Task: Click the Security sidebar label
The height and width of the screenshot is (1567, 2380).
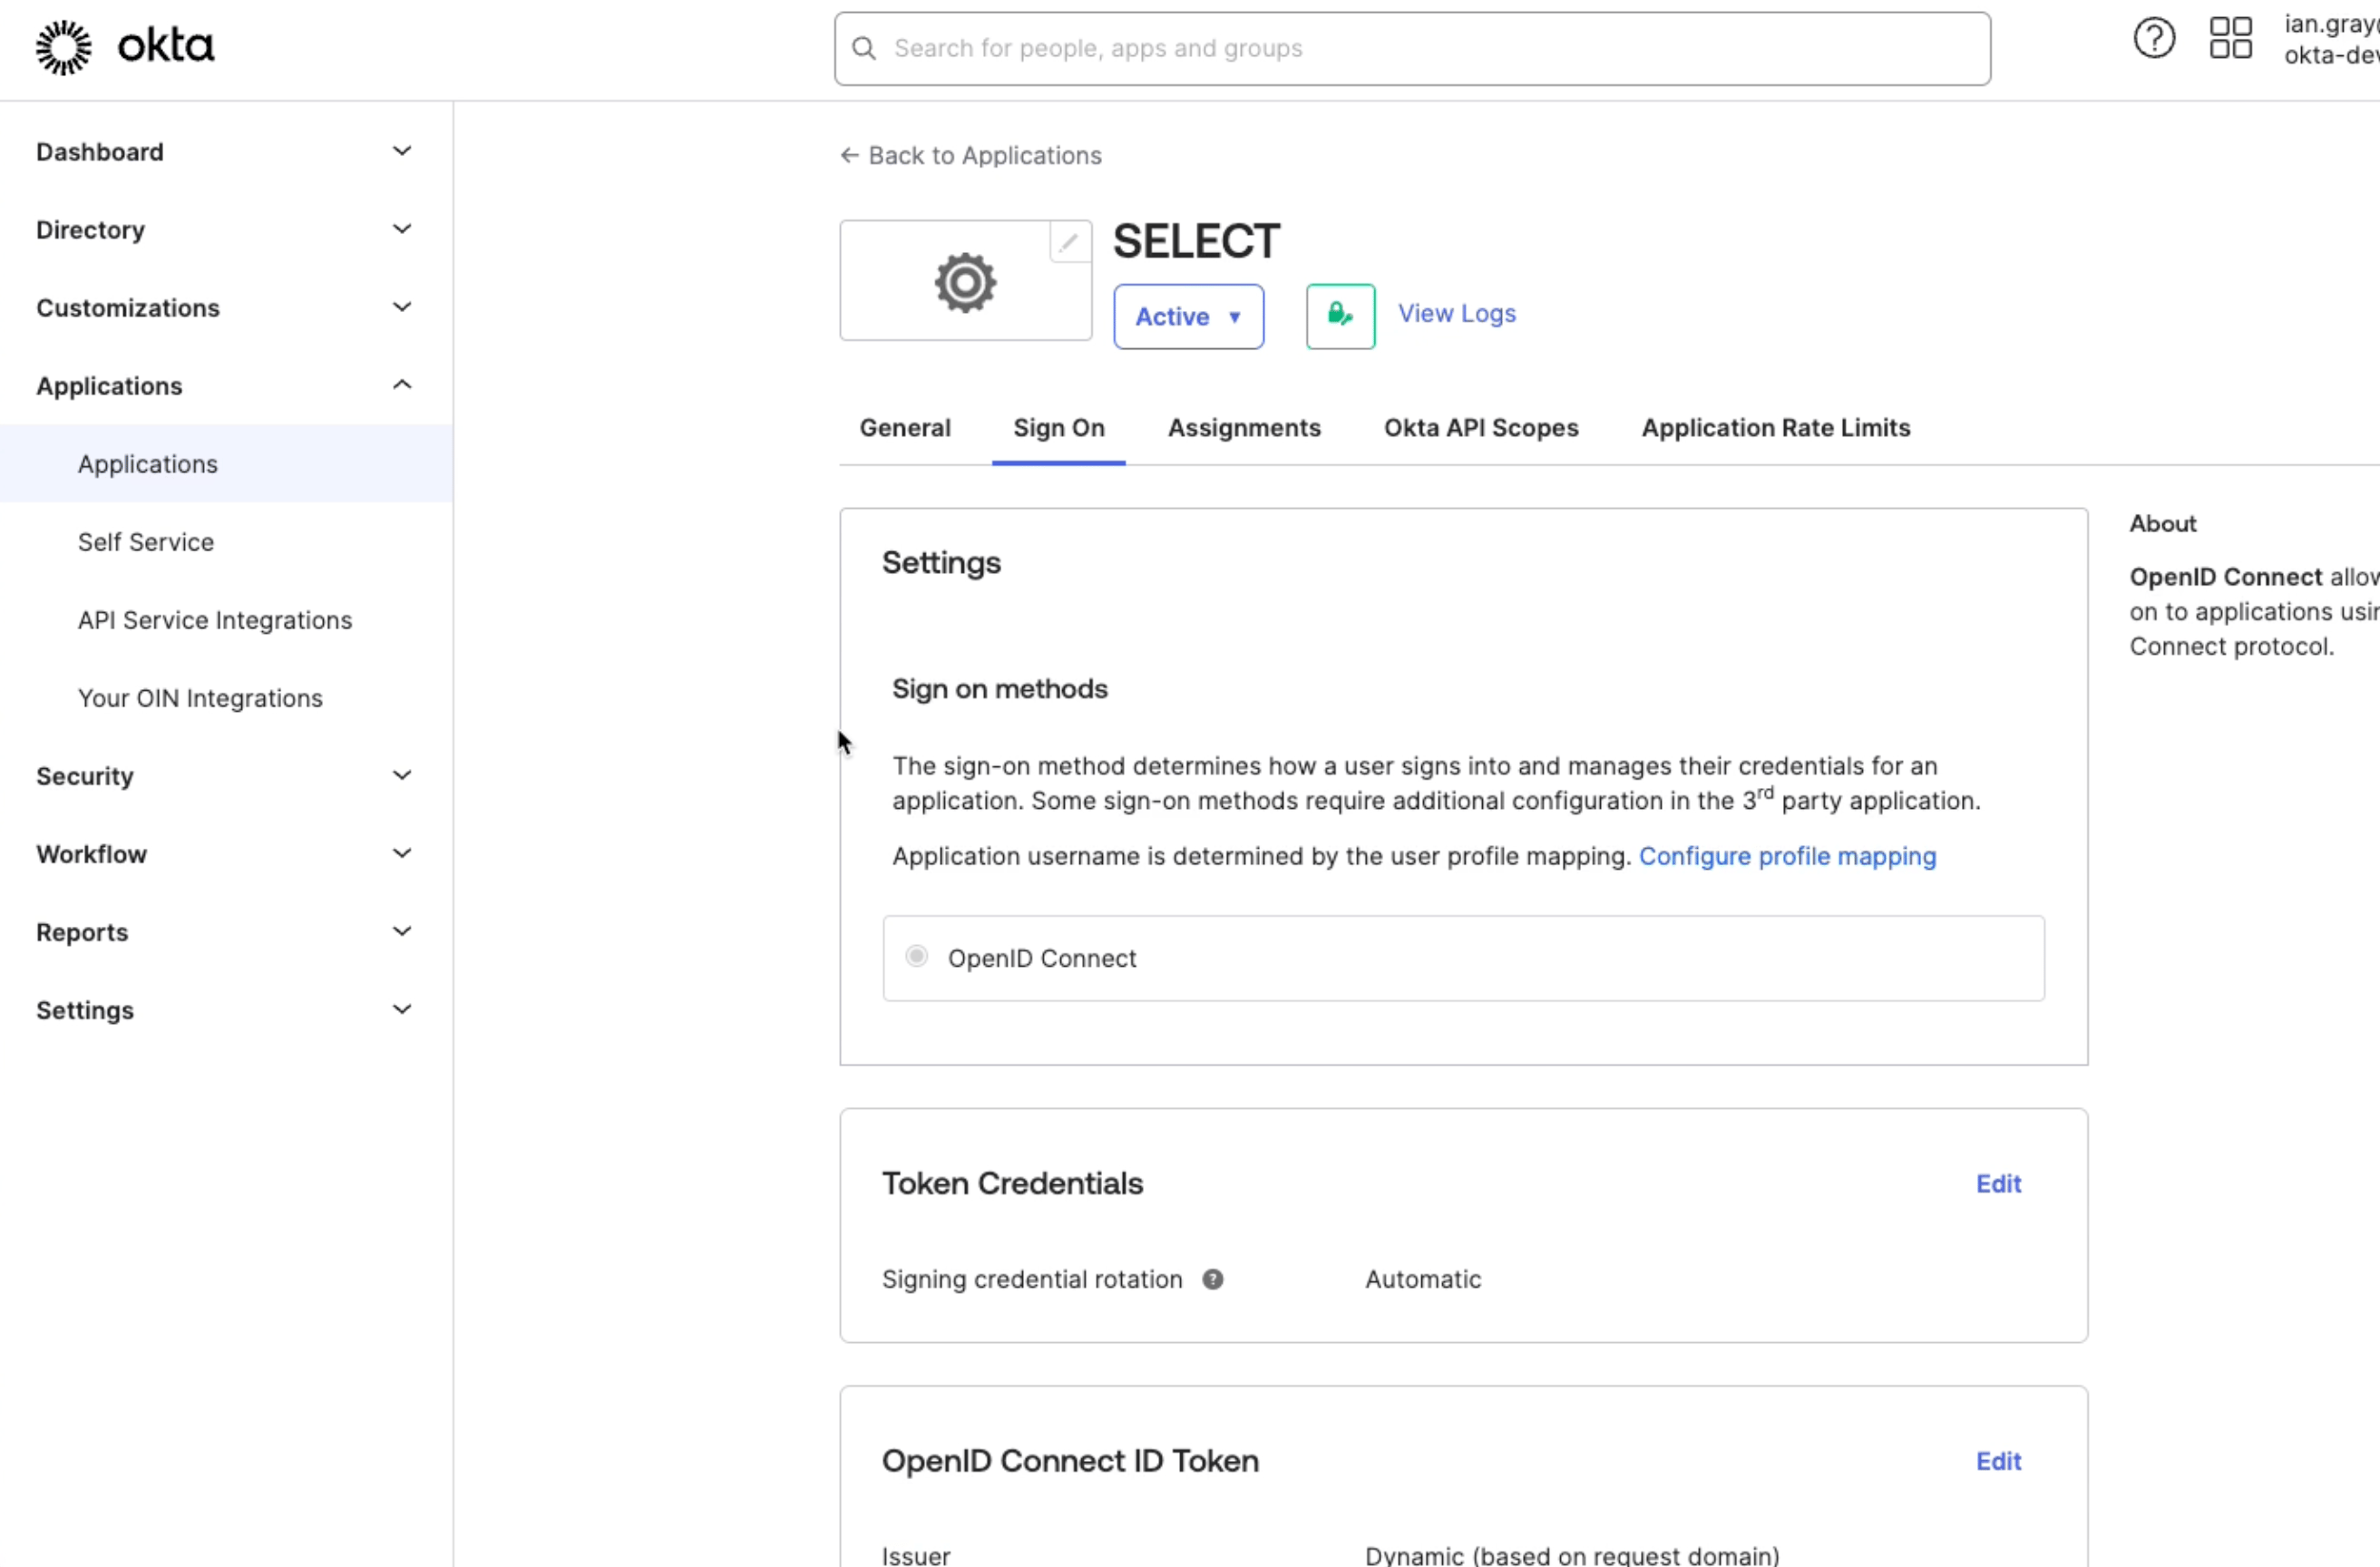Action: tap(85, 776)
